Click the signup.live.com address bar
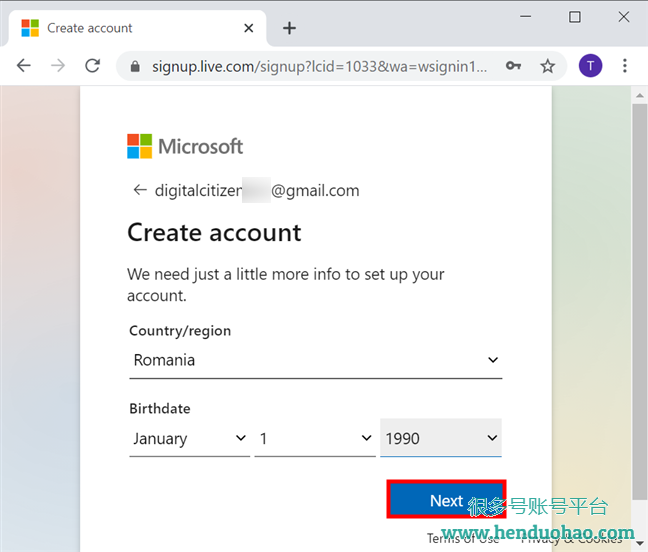 (320, 66)
